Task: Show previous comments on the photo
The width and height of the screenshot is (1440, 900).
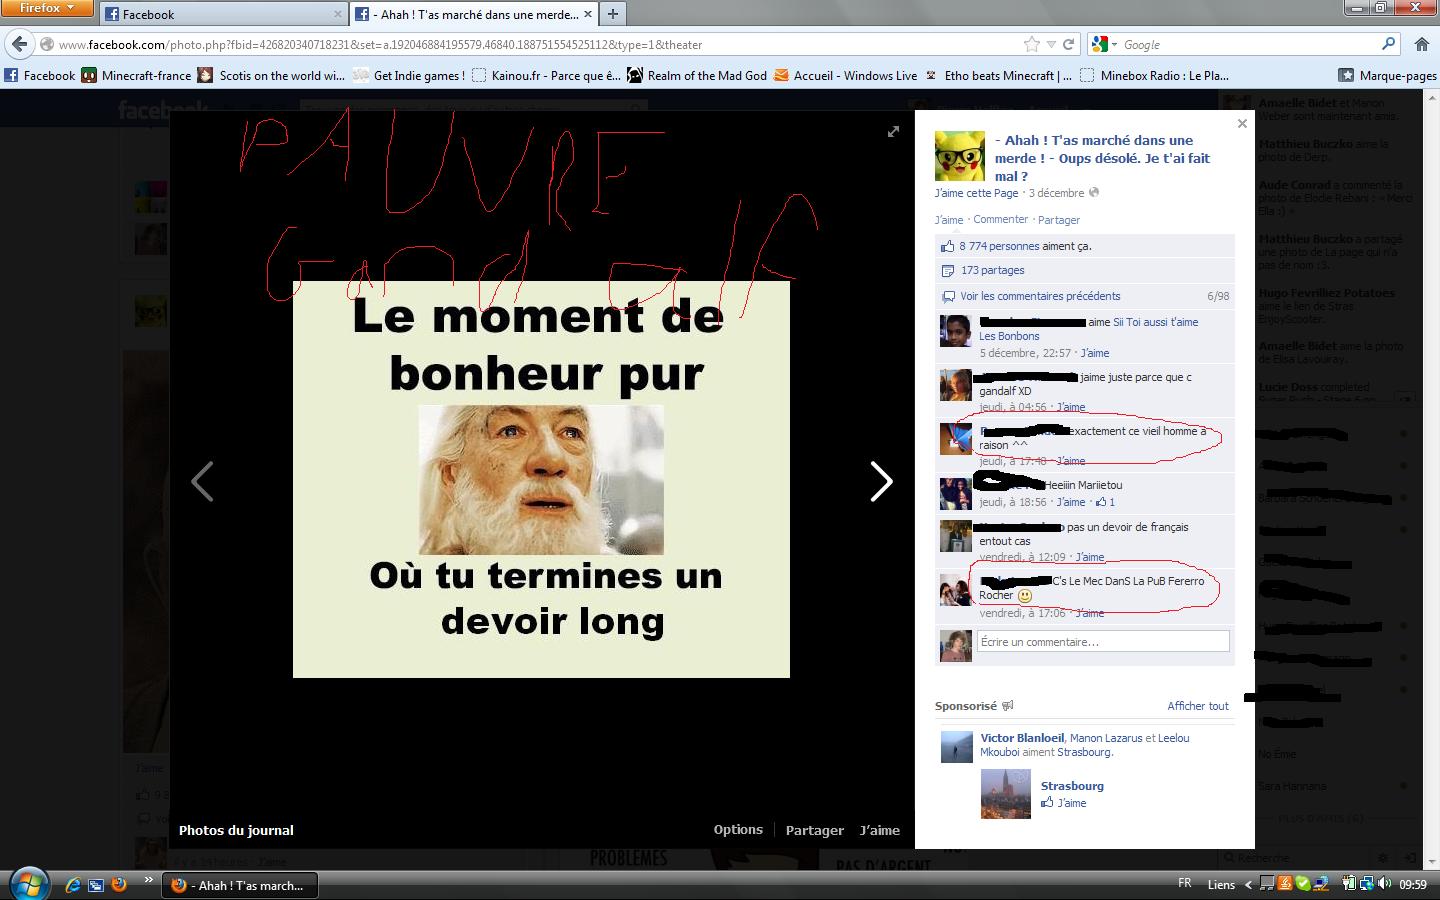Action: tap(1040, 296)
